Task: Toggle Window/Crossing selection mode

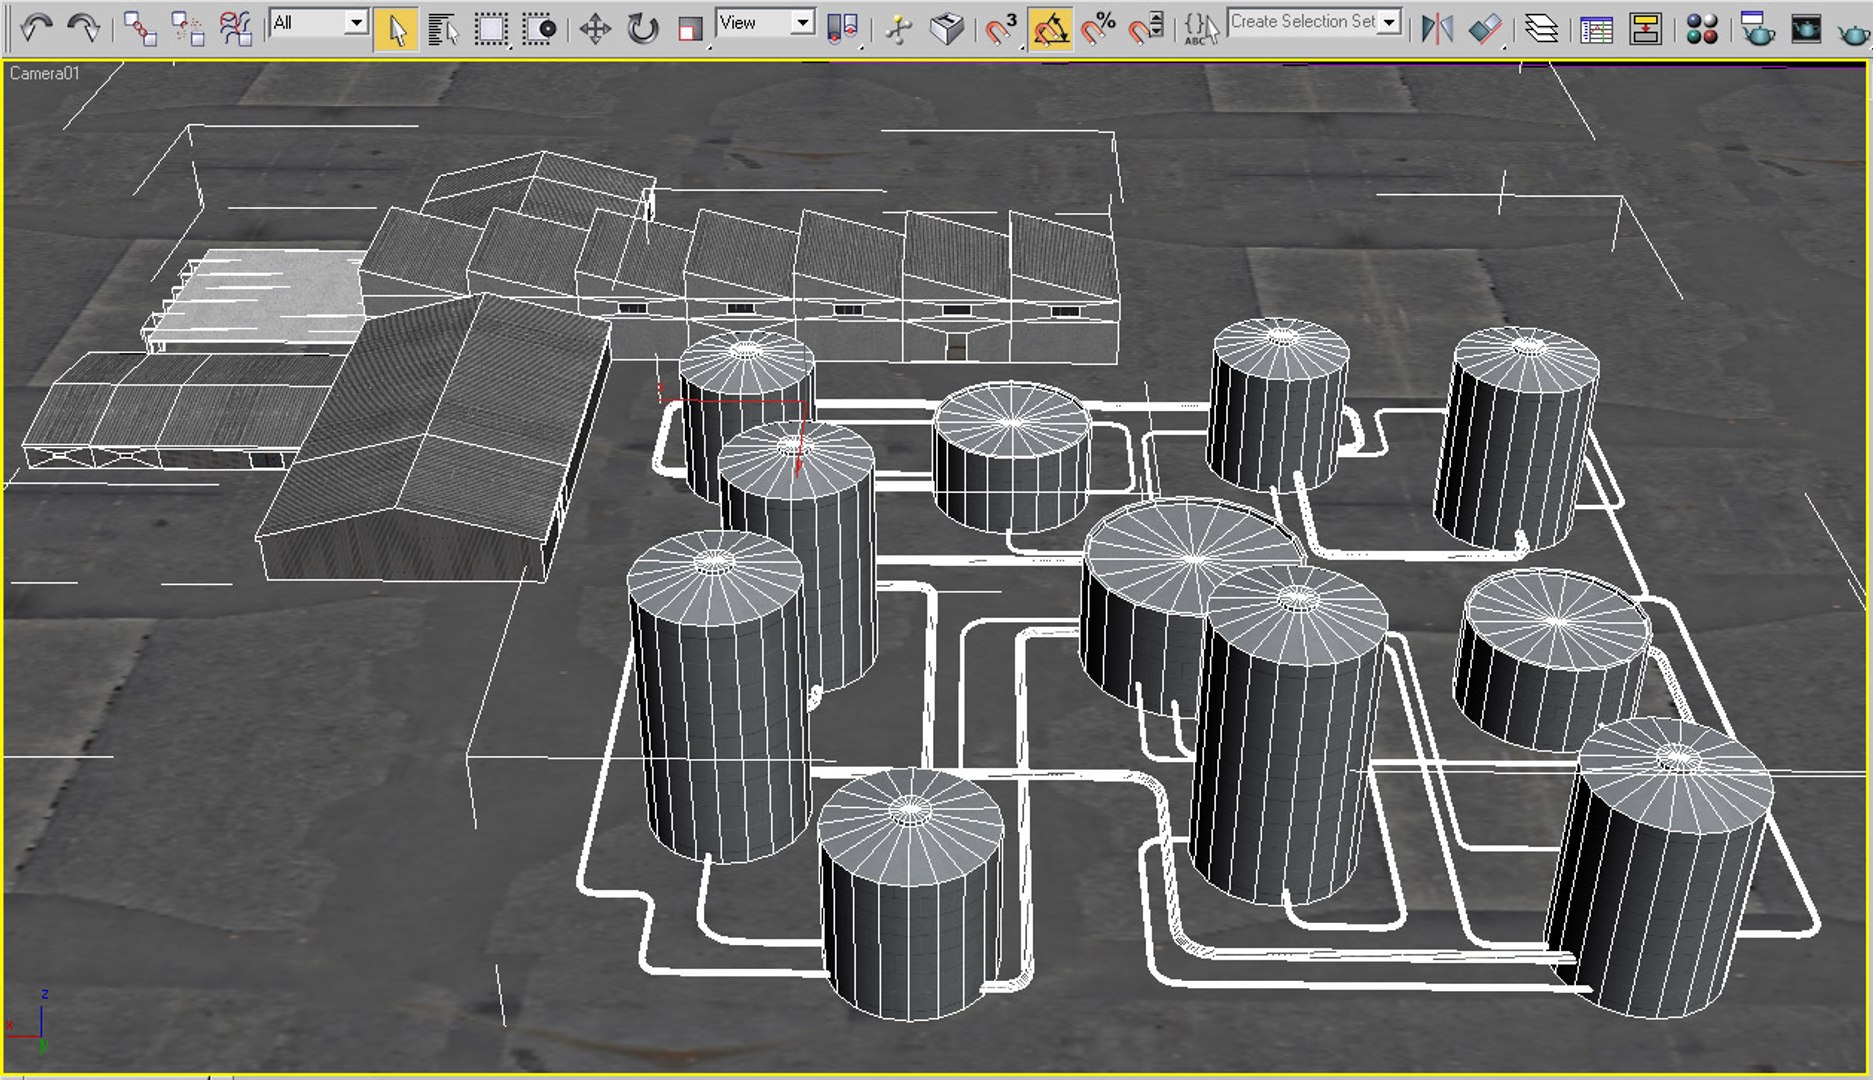Action: (539, 28)
